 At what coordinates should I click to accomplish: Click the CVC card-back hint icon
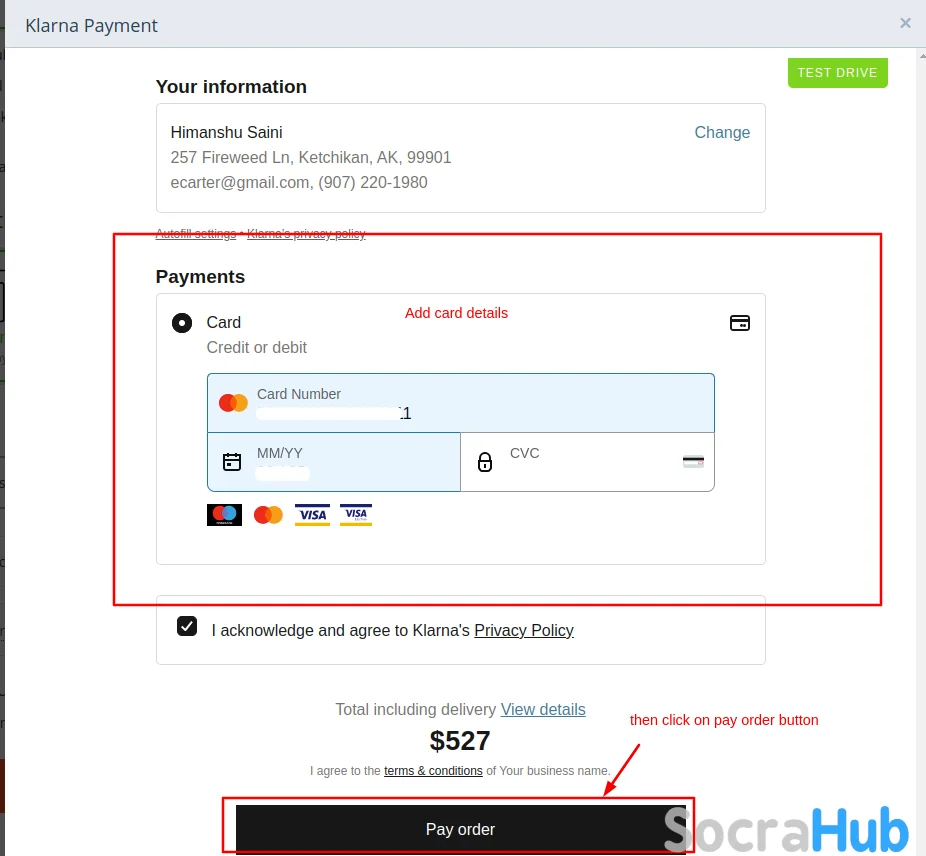(693, 461)
